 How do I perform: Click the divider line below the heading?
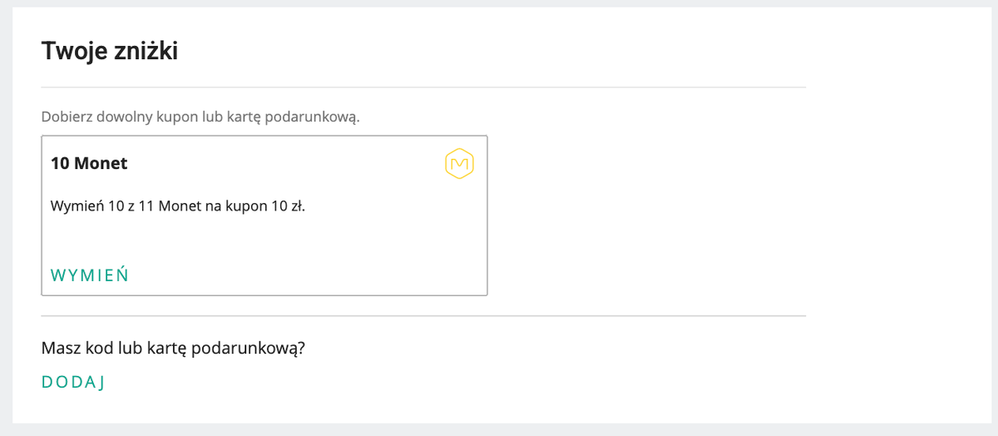(x=423, y=88)
